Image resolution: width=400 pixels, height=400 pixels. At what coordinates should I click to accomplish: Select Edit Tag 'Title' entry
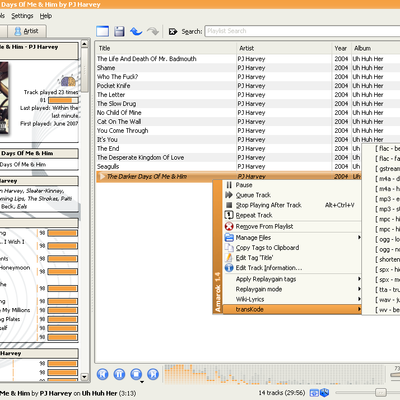coord(292,258)
